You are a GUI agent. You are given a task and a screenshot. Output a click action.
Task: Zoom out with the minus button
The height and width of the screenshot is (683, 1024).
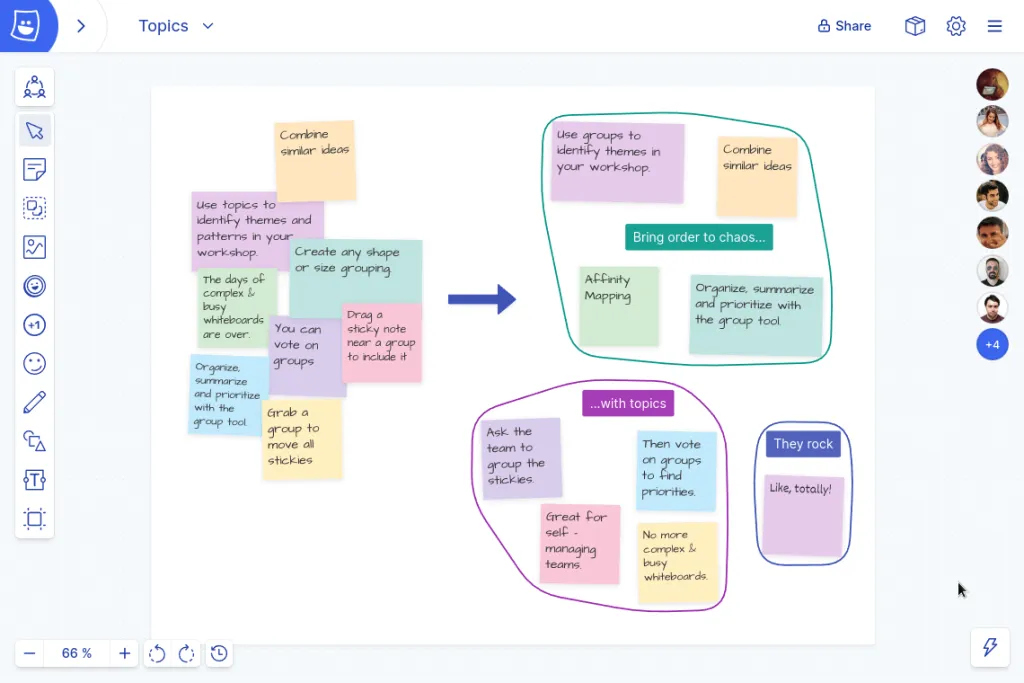coord(30,654)
